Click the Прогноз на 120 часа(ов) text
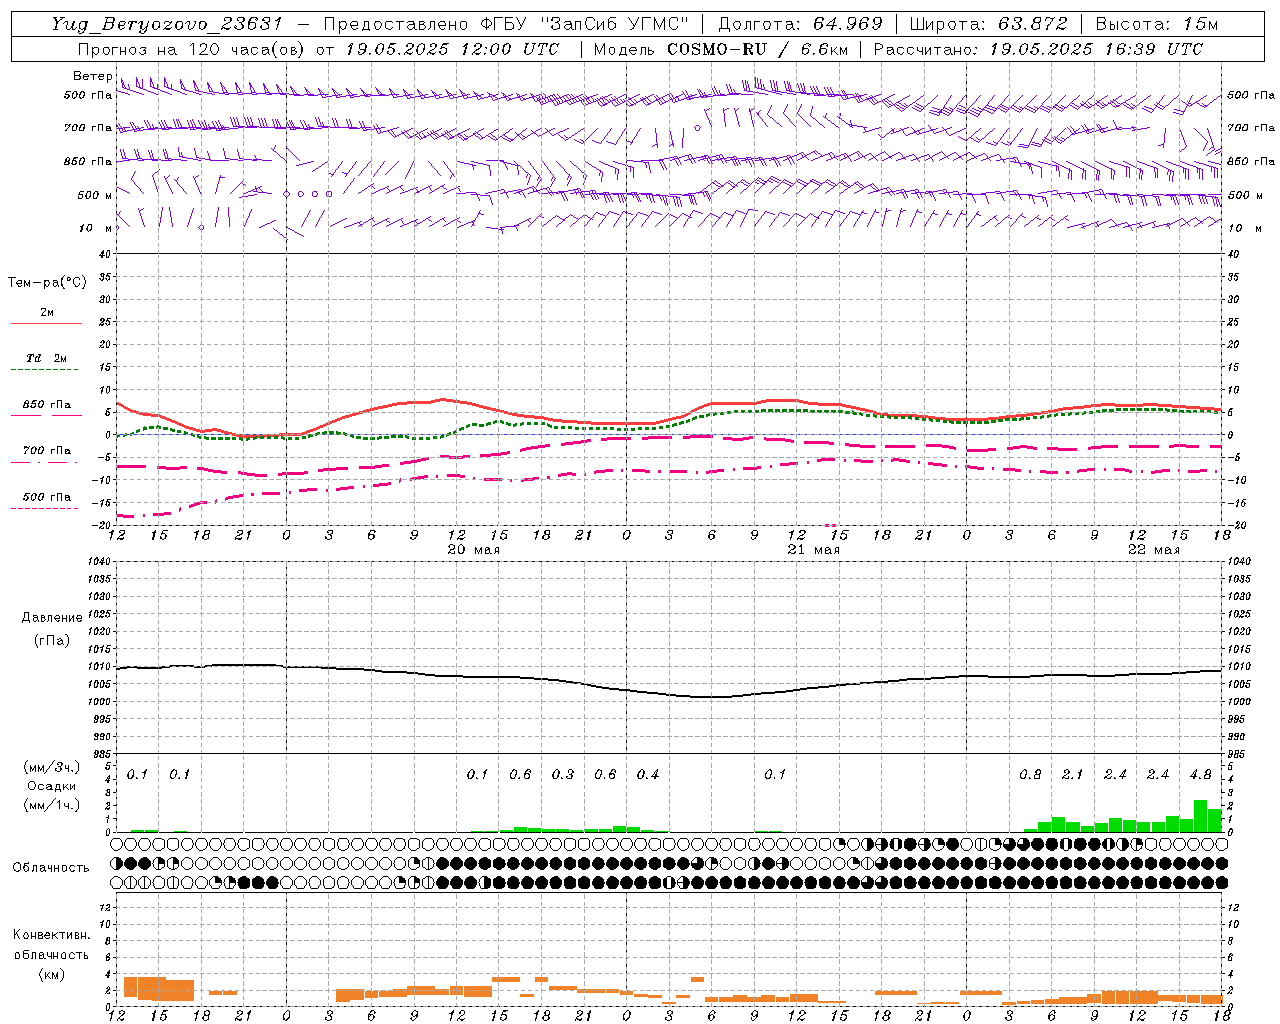The width and height of the screenshot is (1280, 1024). point(193,49)
